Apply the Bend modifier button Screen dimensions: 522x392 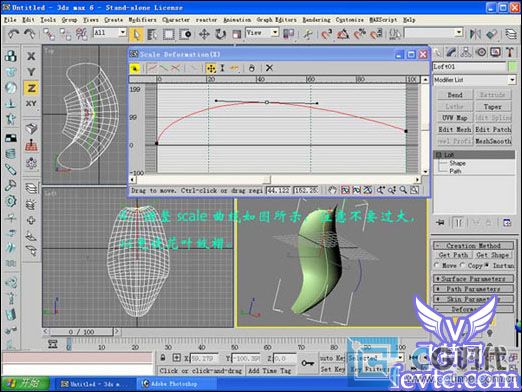(x=455, y=95)
